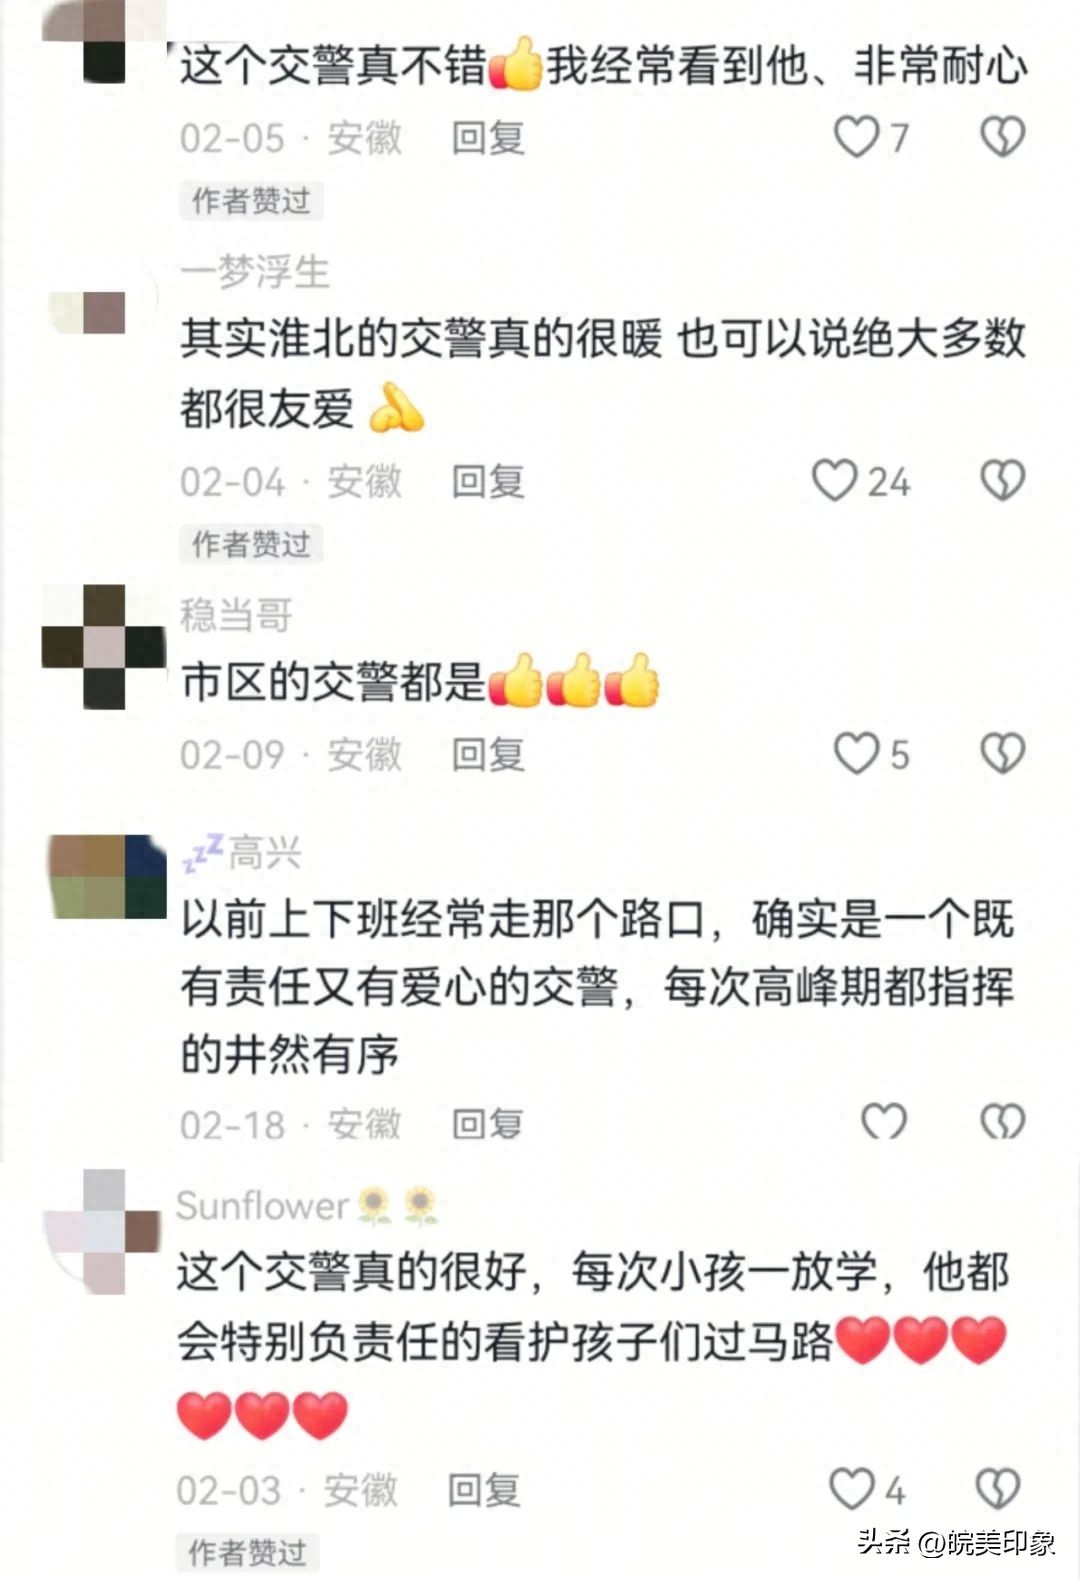1080x1580 pixels.
Task: Reply to 一梦浮生's comment
Action: 488,482
